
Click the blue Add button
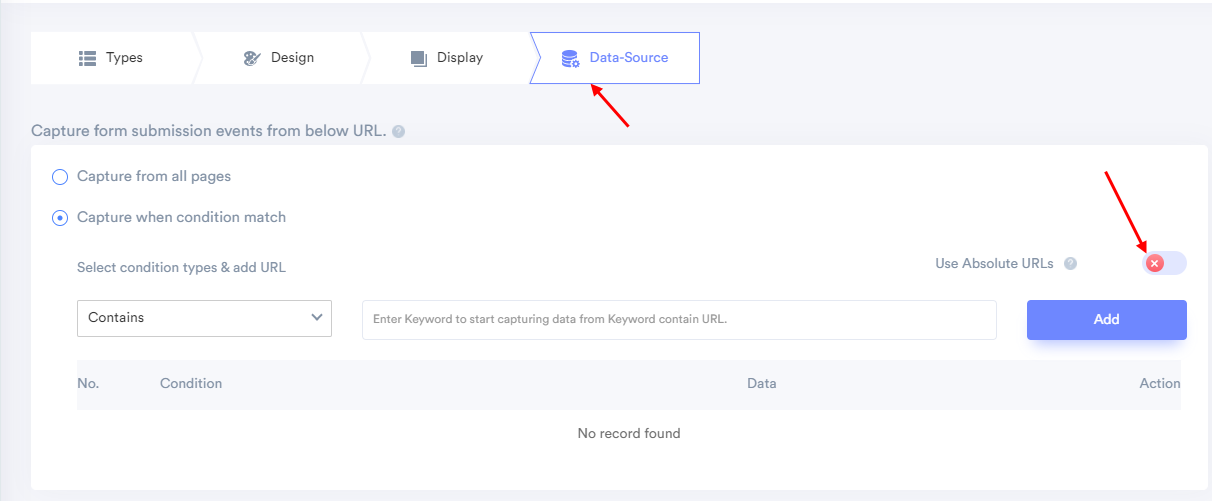coord(1107,320)
